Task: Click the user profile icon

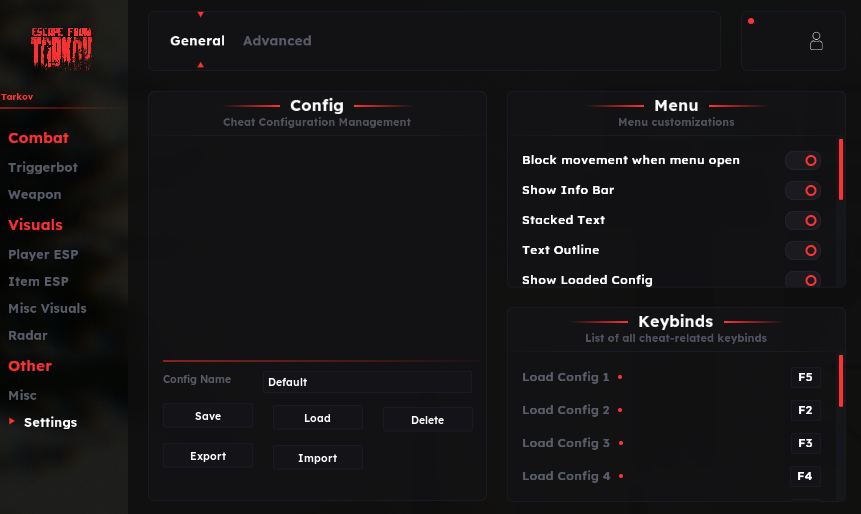Action: (816, 41)
